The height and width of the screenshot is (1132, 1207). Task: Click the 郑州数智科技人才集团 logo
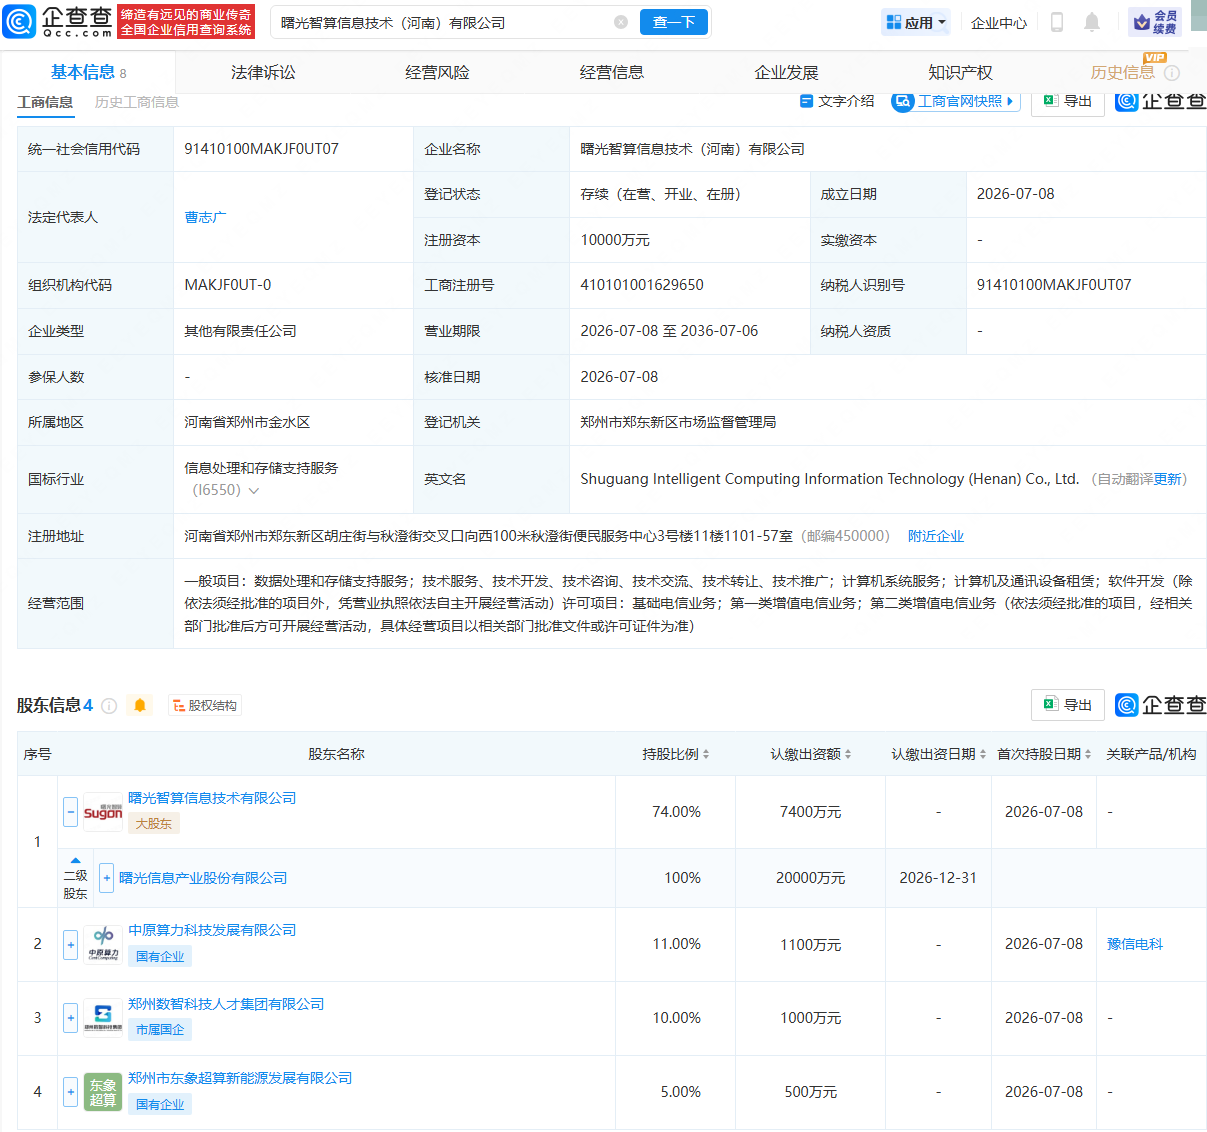pyautogui.click(x=103, y=1018)
